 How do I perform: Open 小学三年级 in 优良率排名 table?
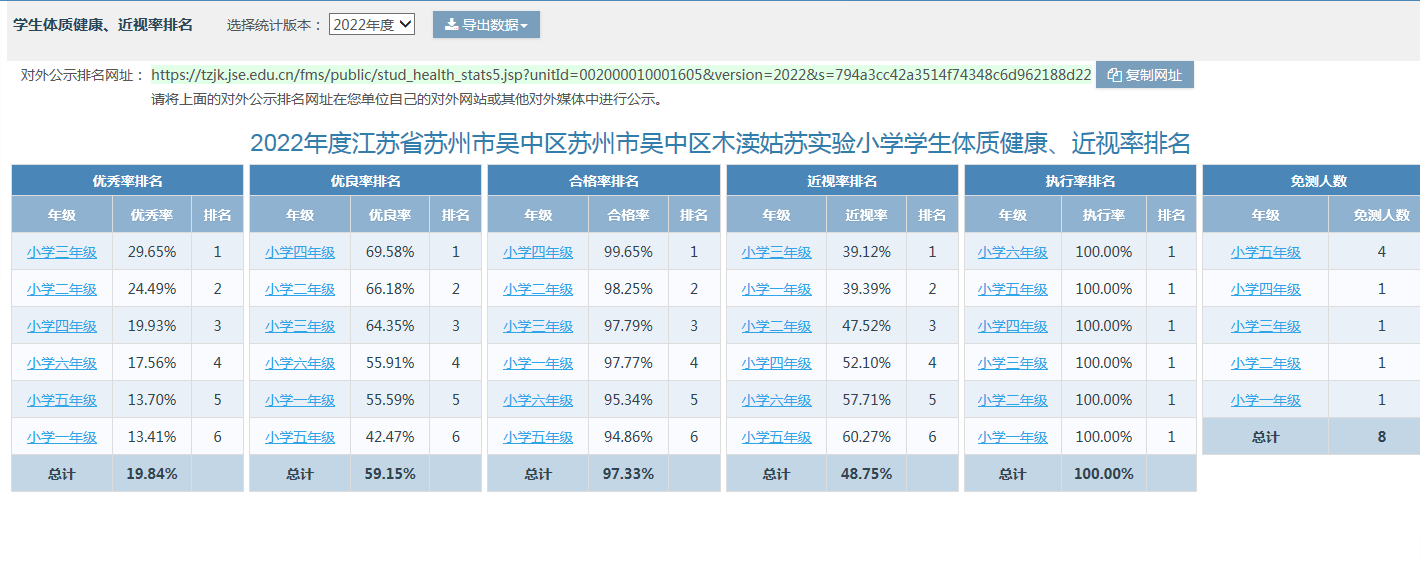(x=300, y=326)
